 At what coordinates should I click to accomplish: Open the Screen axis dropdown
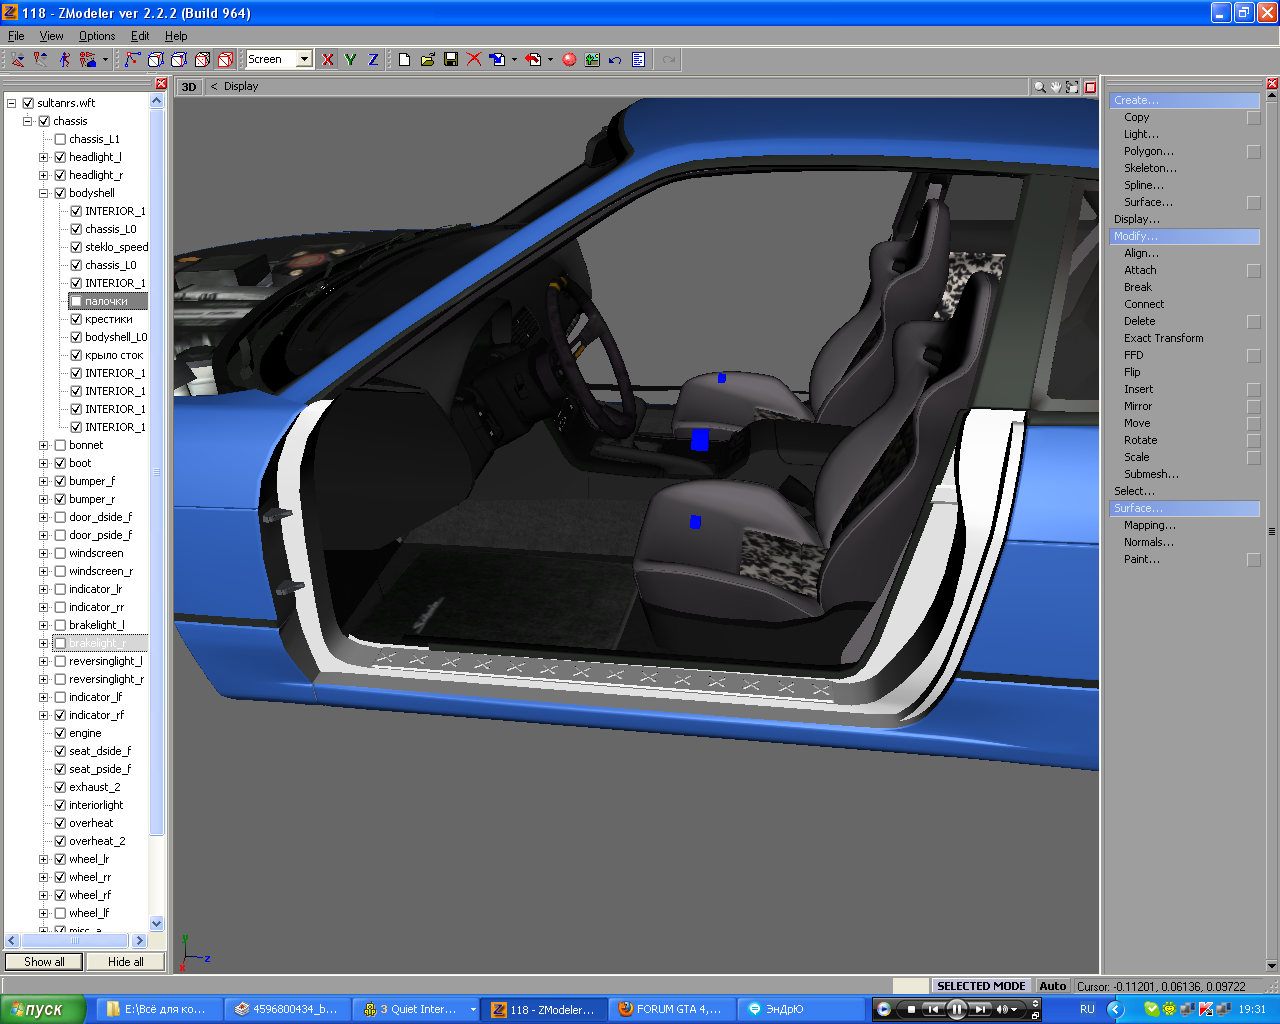(304, 60)
